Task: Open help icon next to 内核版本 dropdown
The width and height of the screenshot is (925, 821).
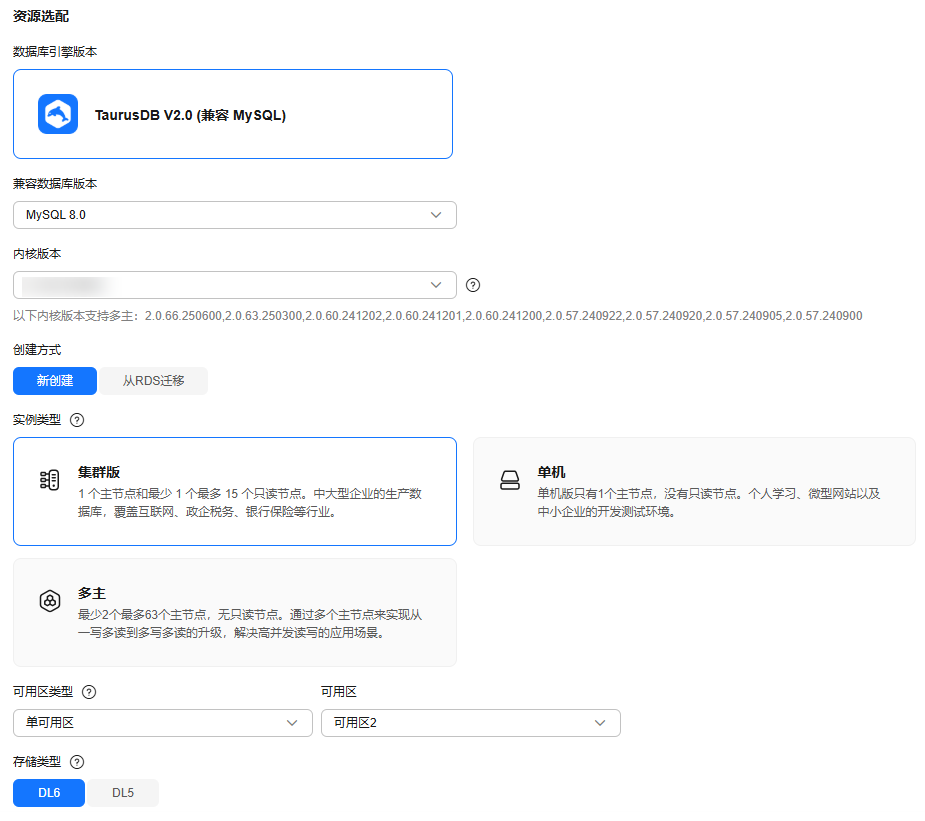Action: click(x=473, y=285)
